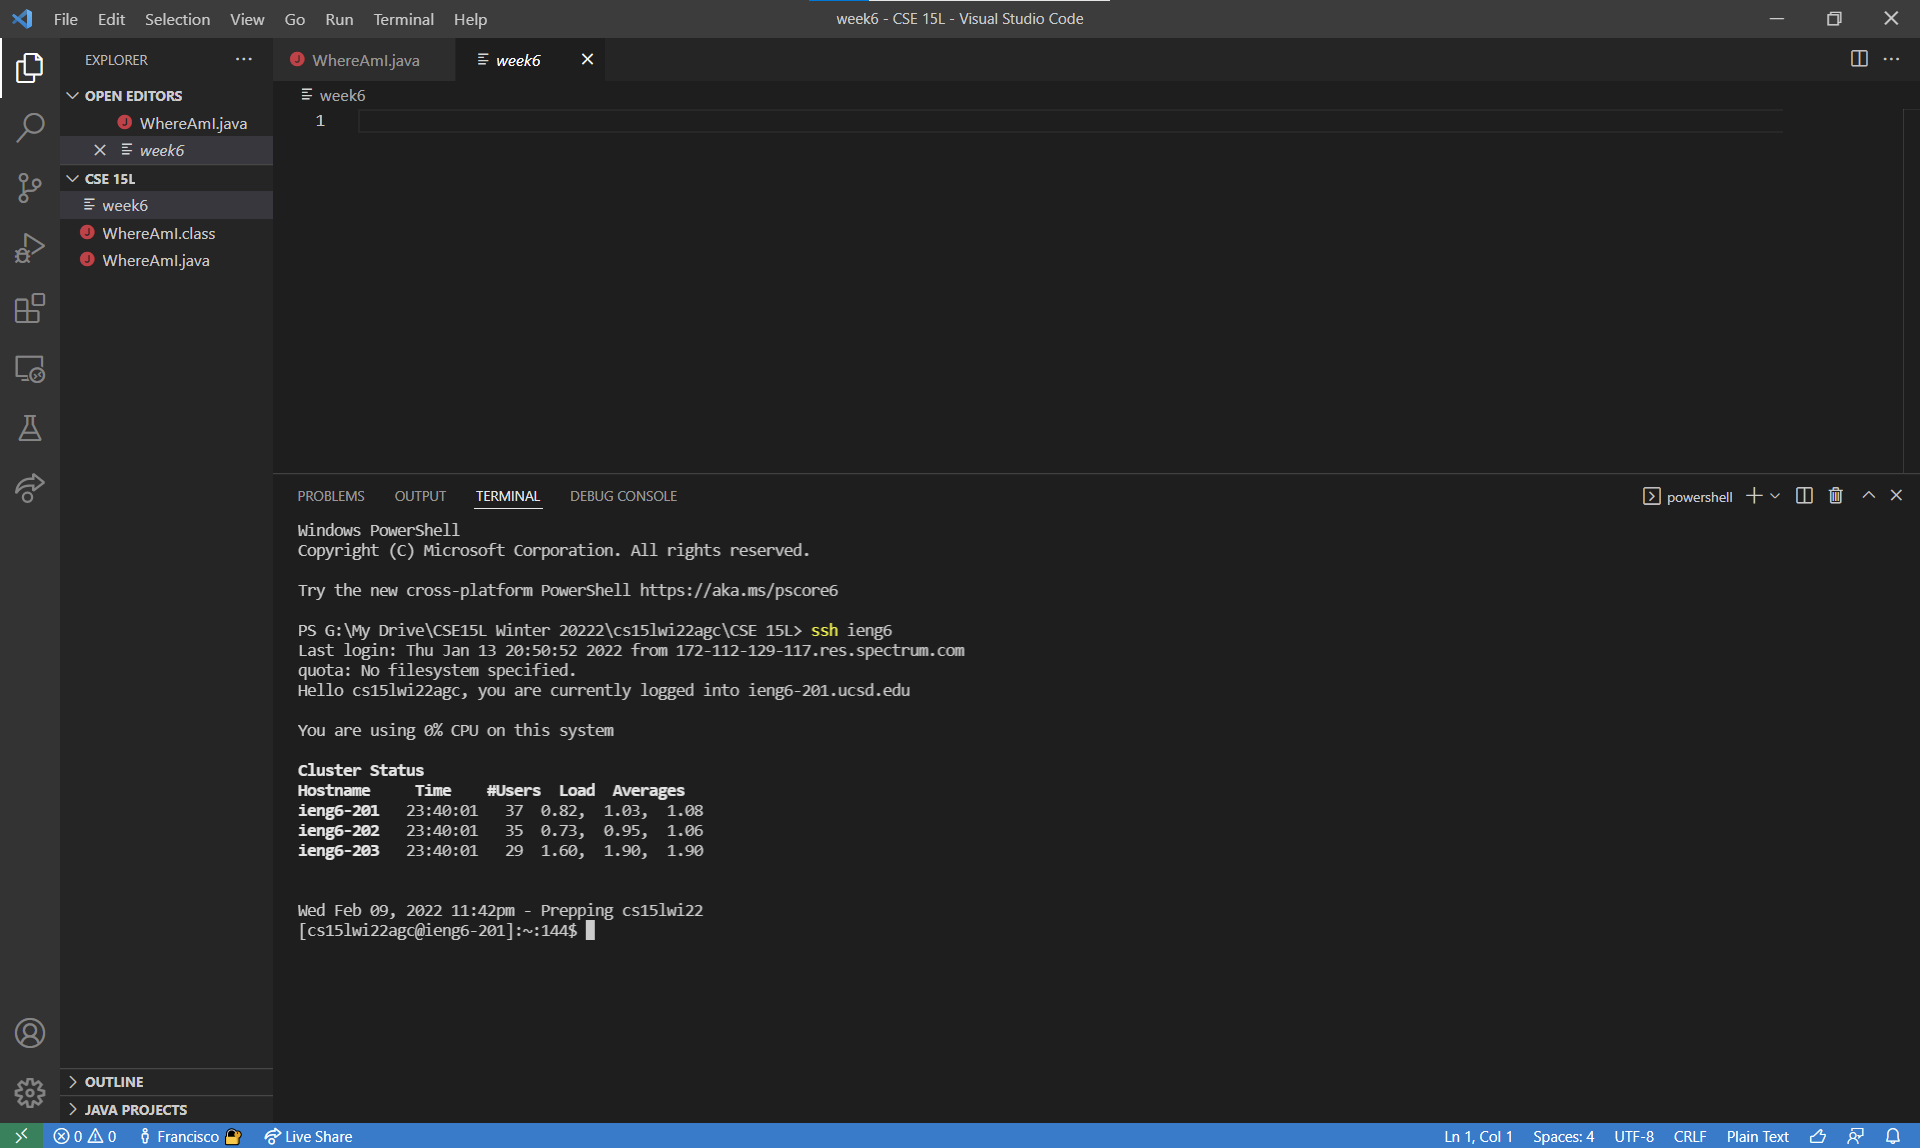Open the Live Share activity bar icon
The height and width of the screenshot is (1148, 1920).
[x=30, y=489]
